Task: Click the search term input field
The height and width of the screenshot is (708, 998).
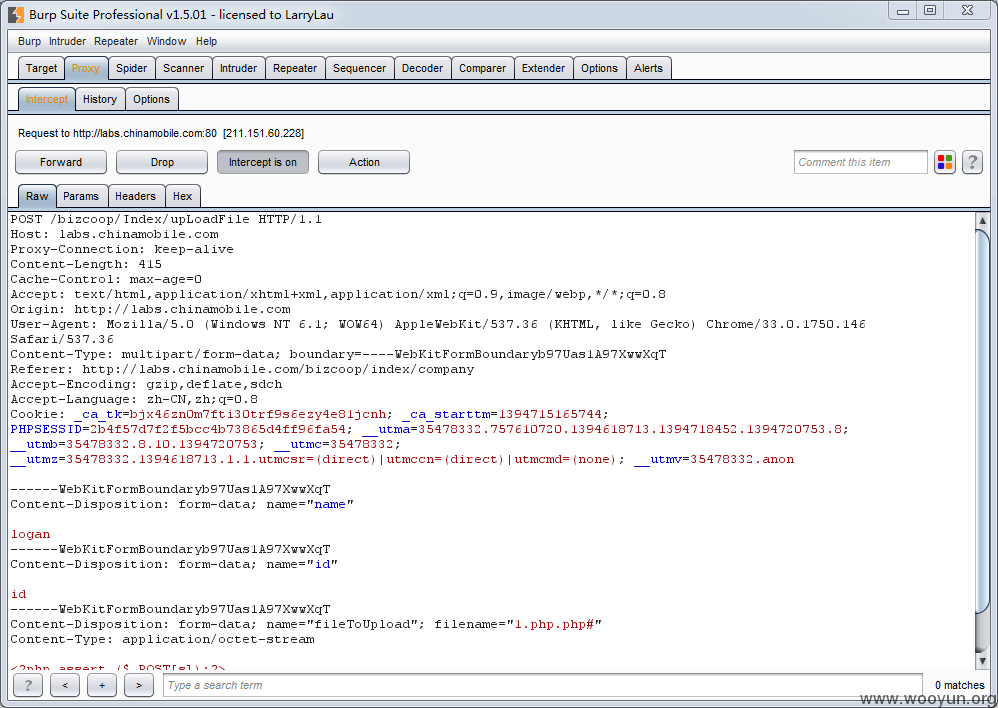Action: pyautogui.click(x=542, y=685)
